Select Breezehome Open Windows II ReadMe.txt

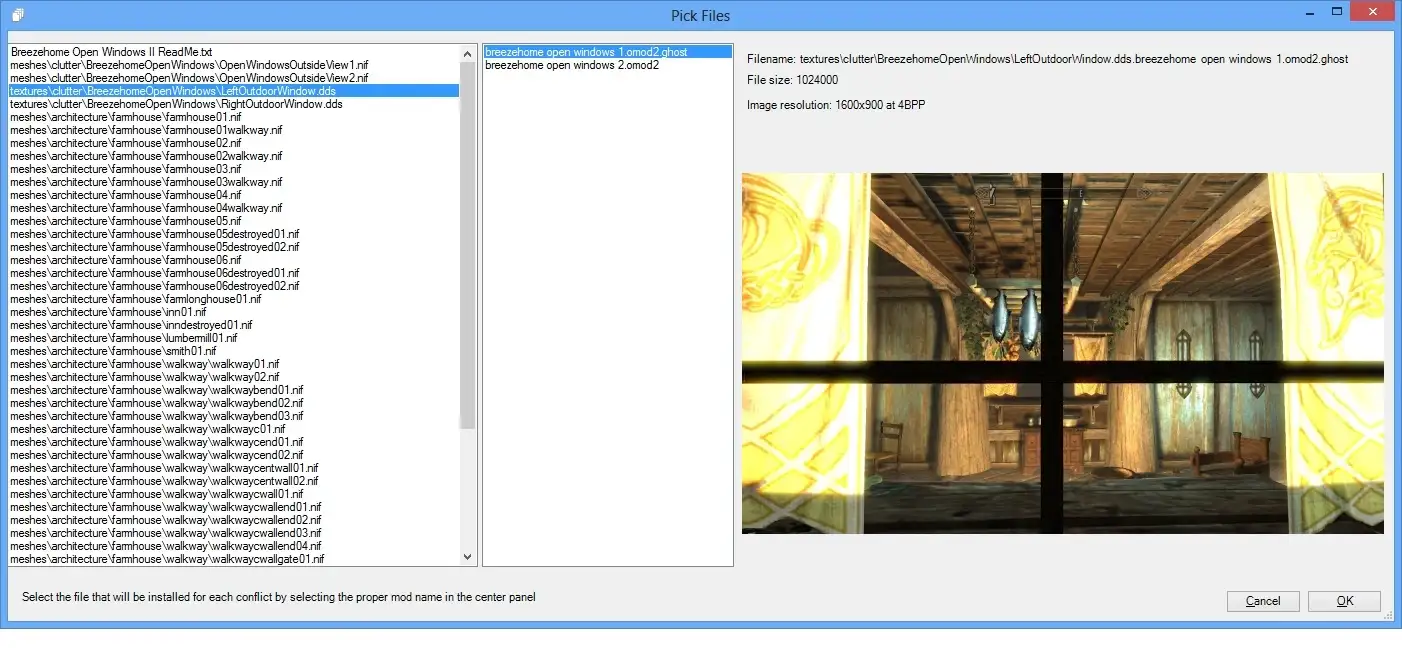(x=111, y=52)
